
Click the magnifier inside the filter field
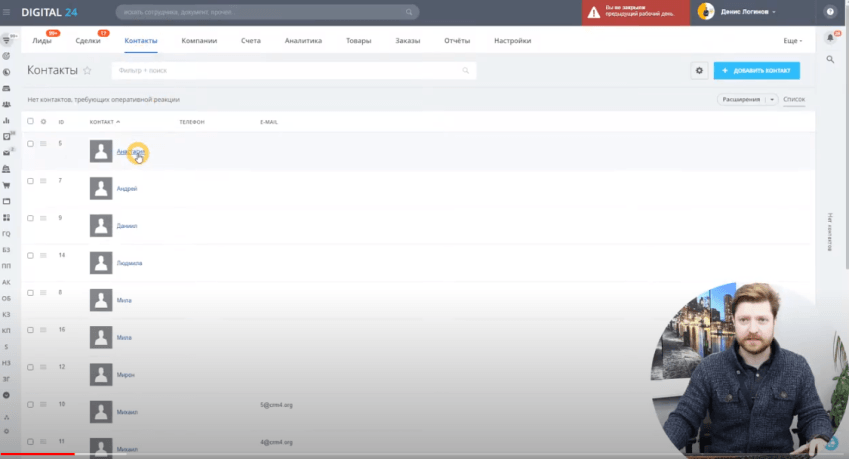466,70
